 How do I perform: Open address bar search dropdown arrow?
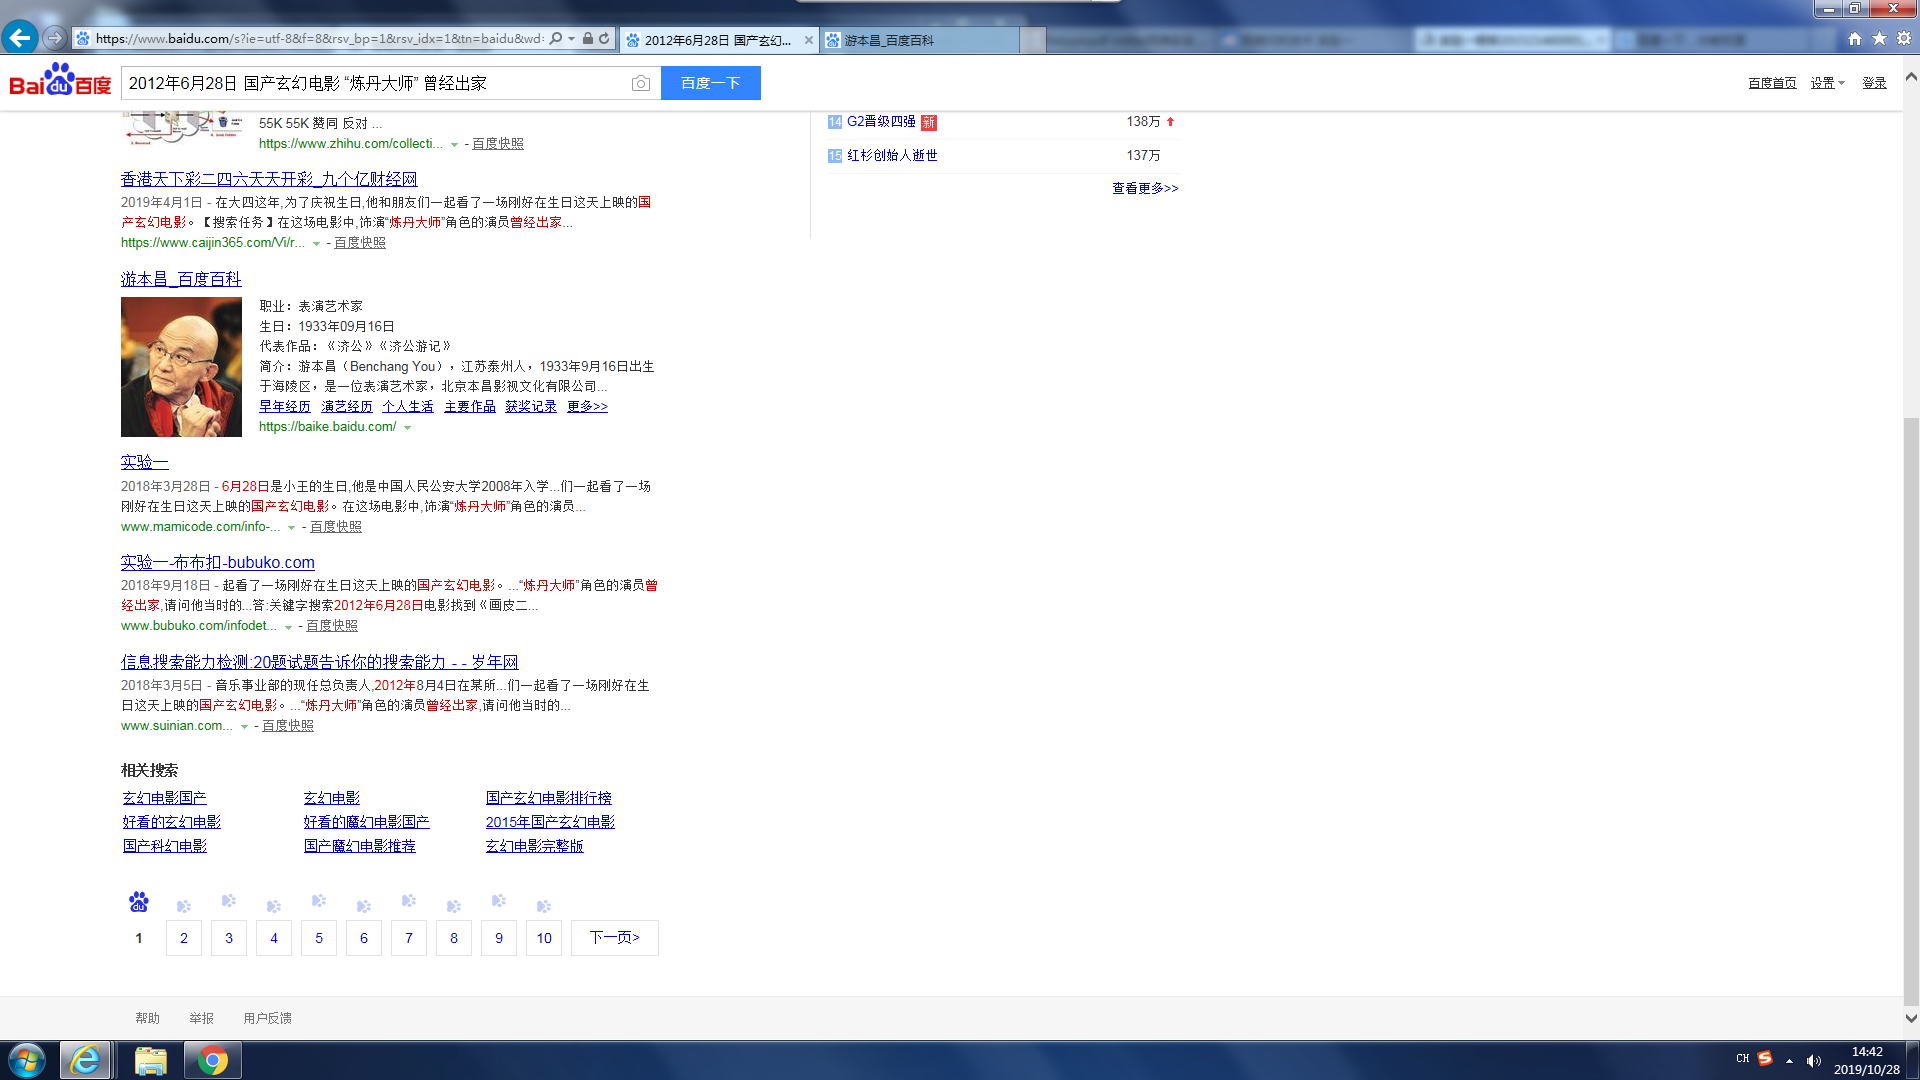coord(571,39)
